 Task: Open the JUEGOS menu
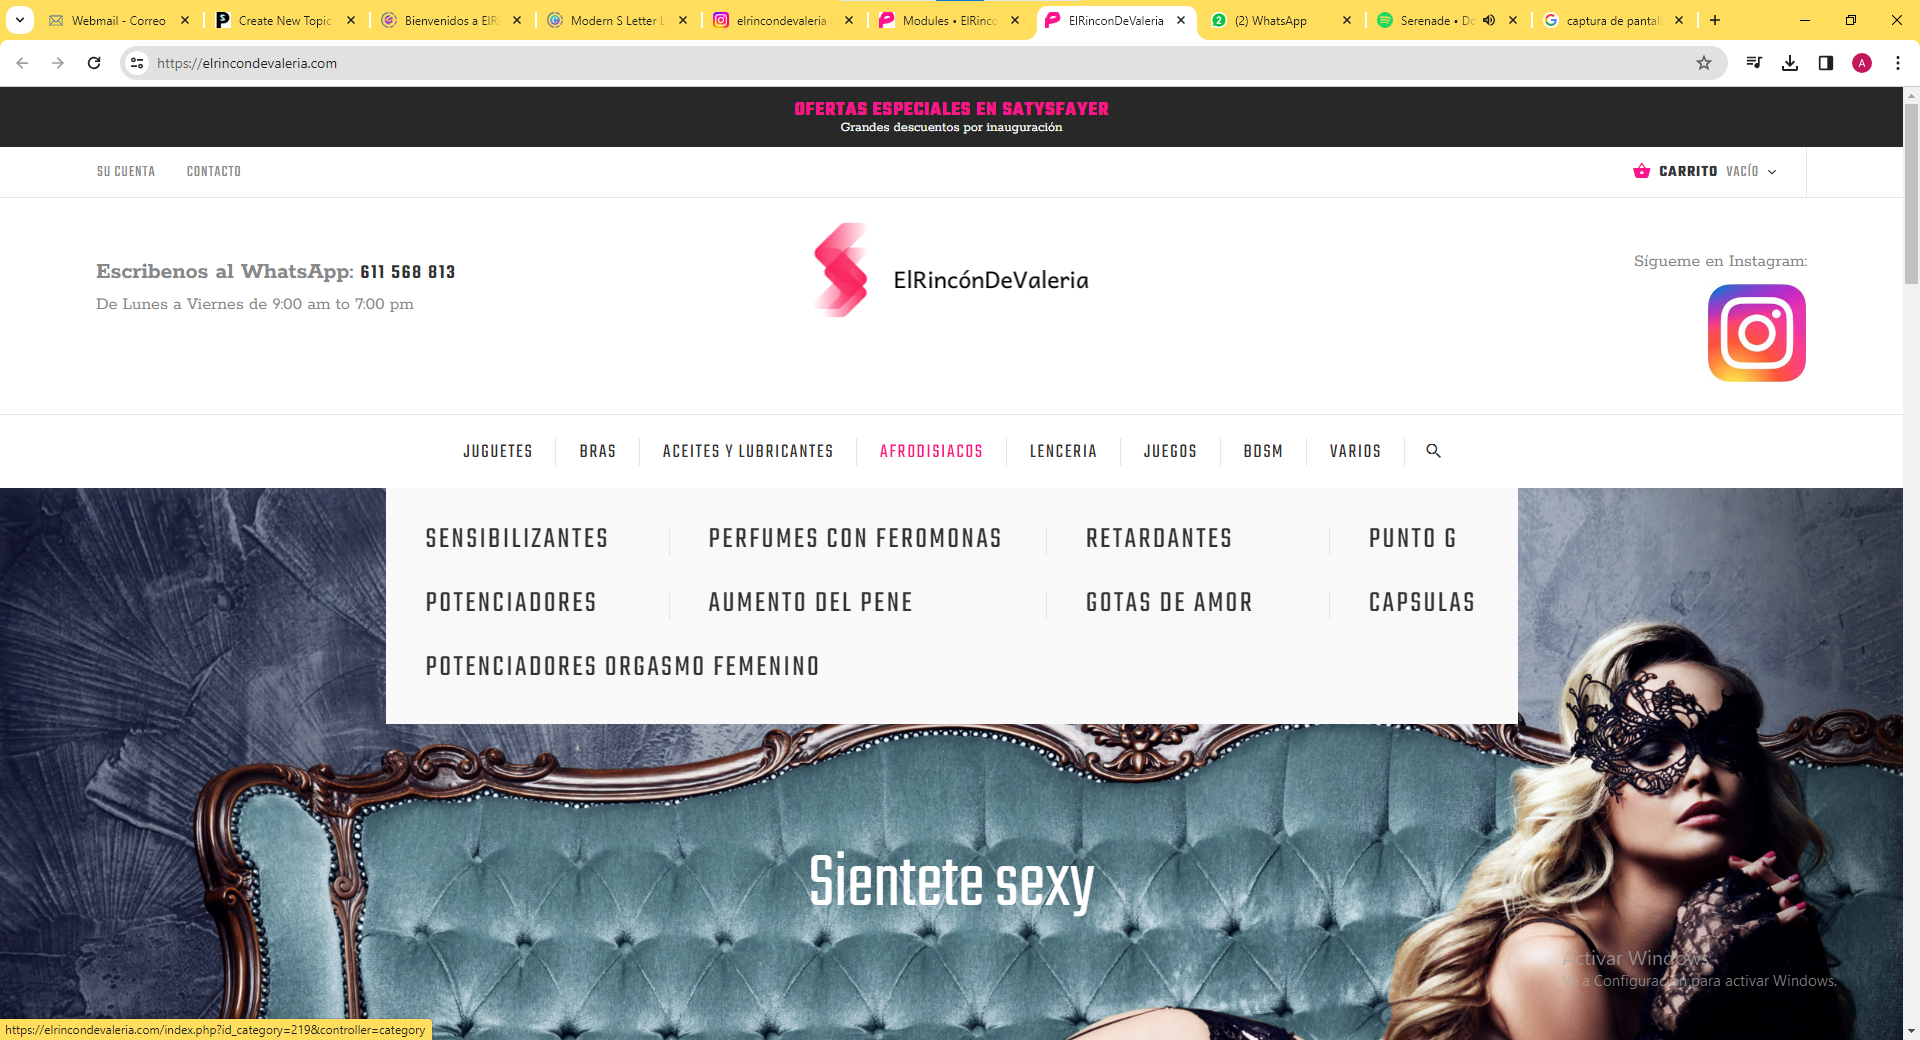pos(1170,451)
